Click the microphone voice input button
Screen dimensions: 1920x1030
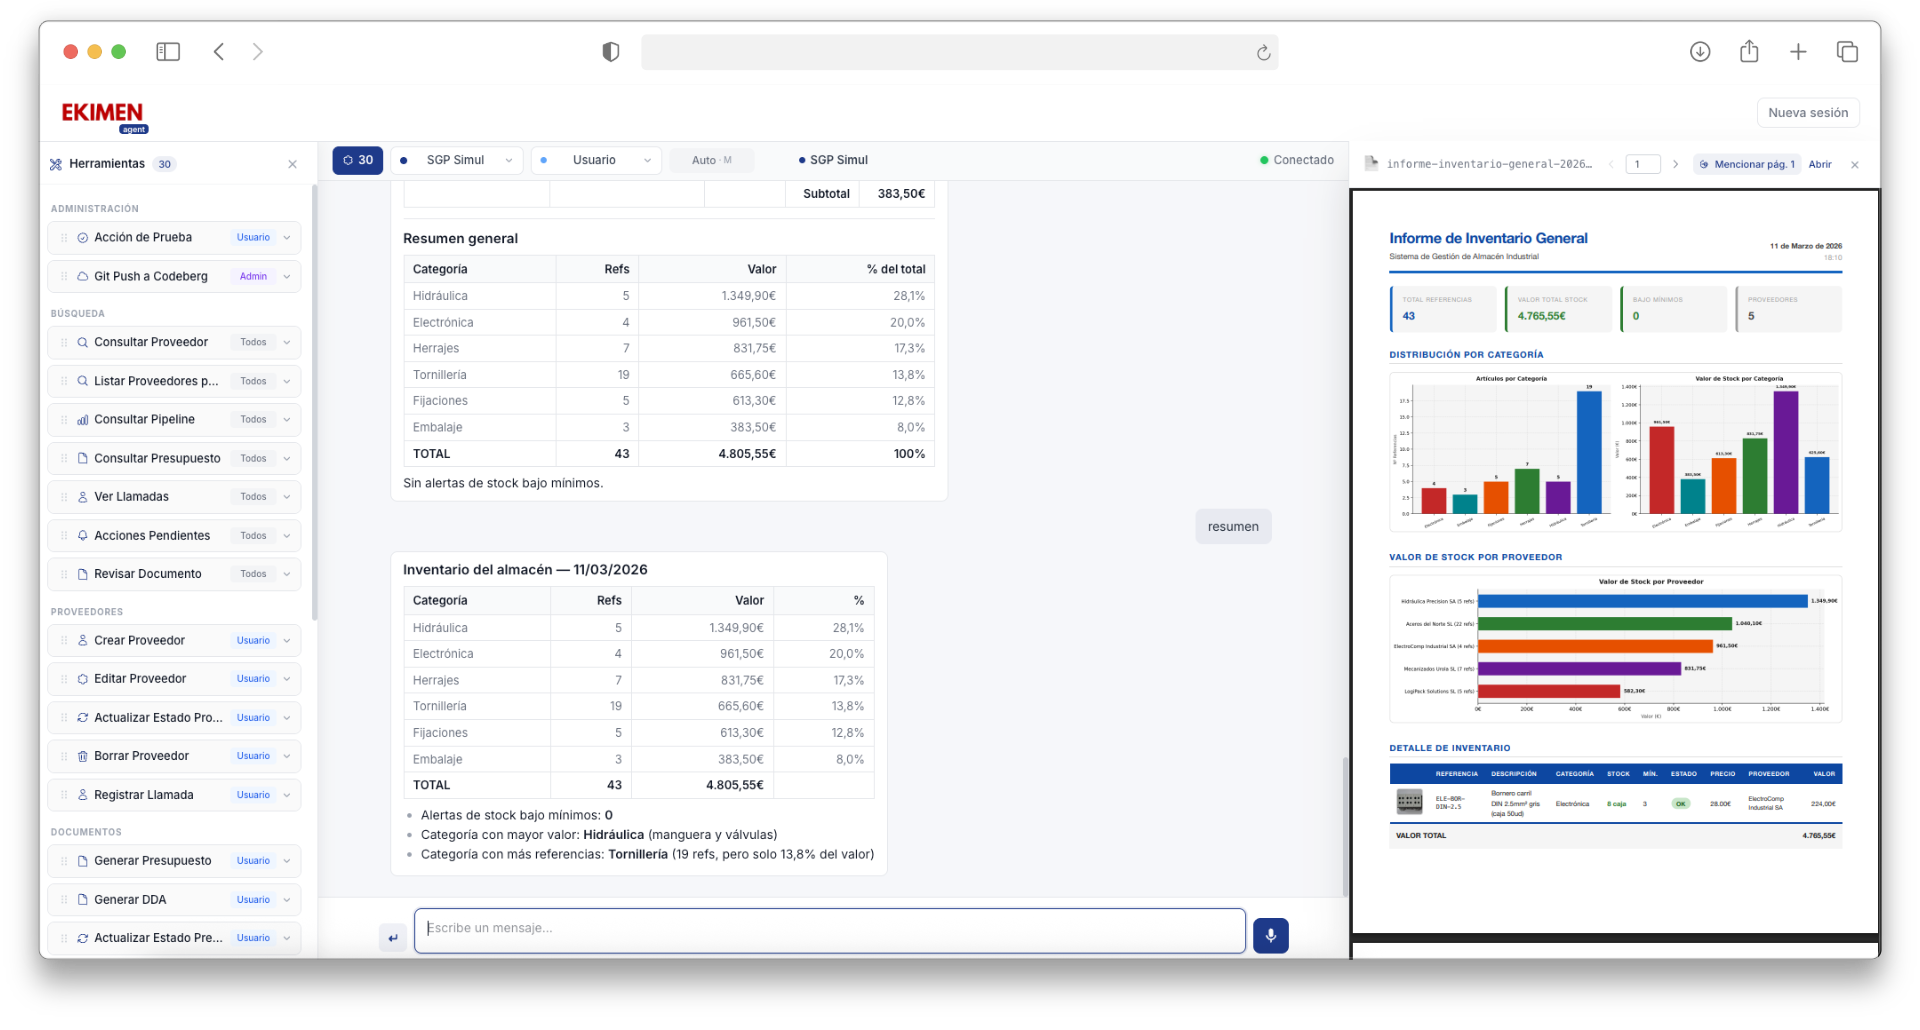(x=1270, y=936)
